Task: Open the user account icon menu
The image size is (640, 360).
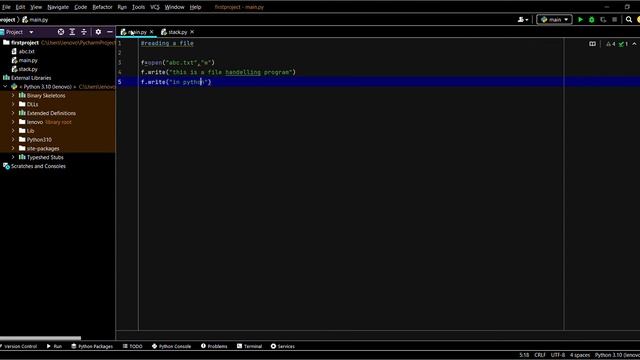Action: pos(522,20)
